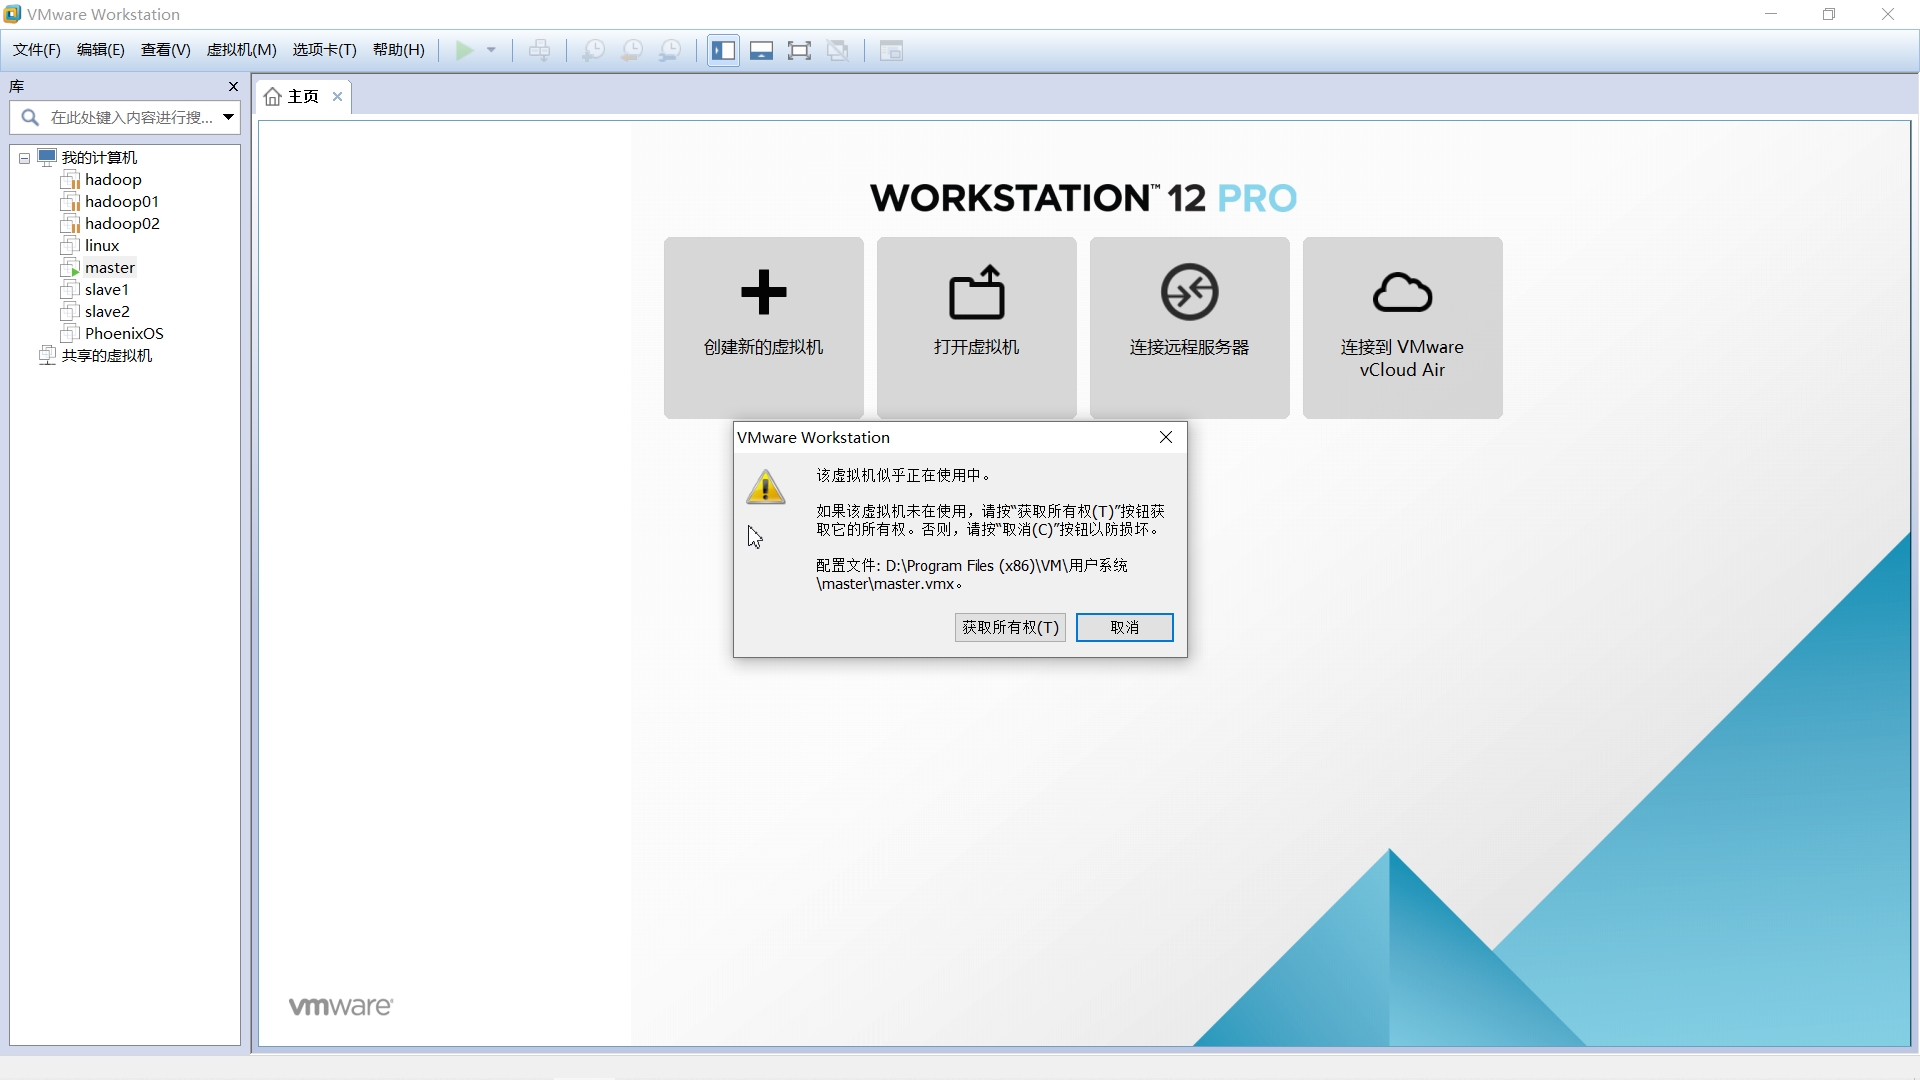Open the snapshot manager wrench-clock icon
The image size is (1920, 1080).
pos(671,50)
